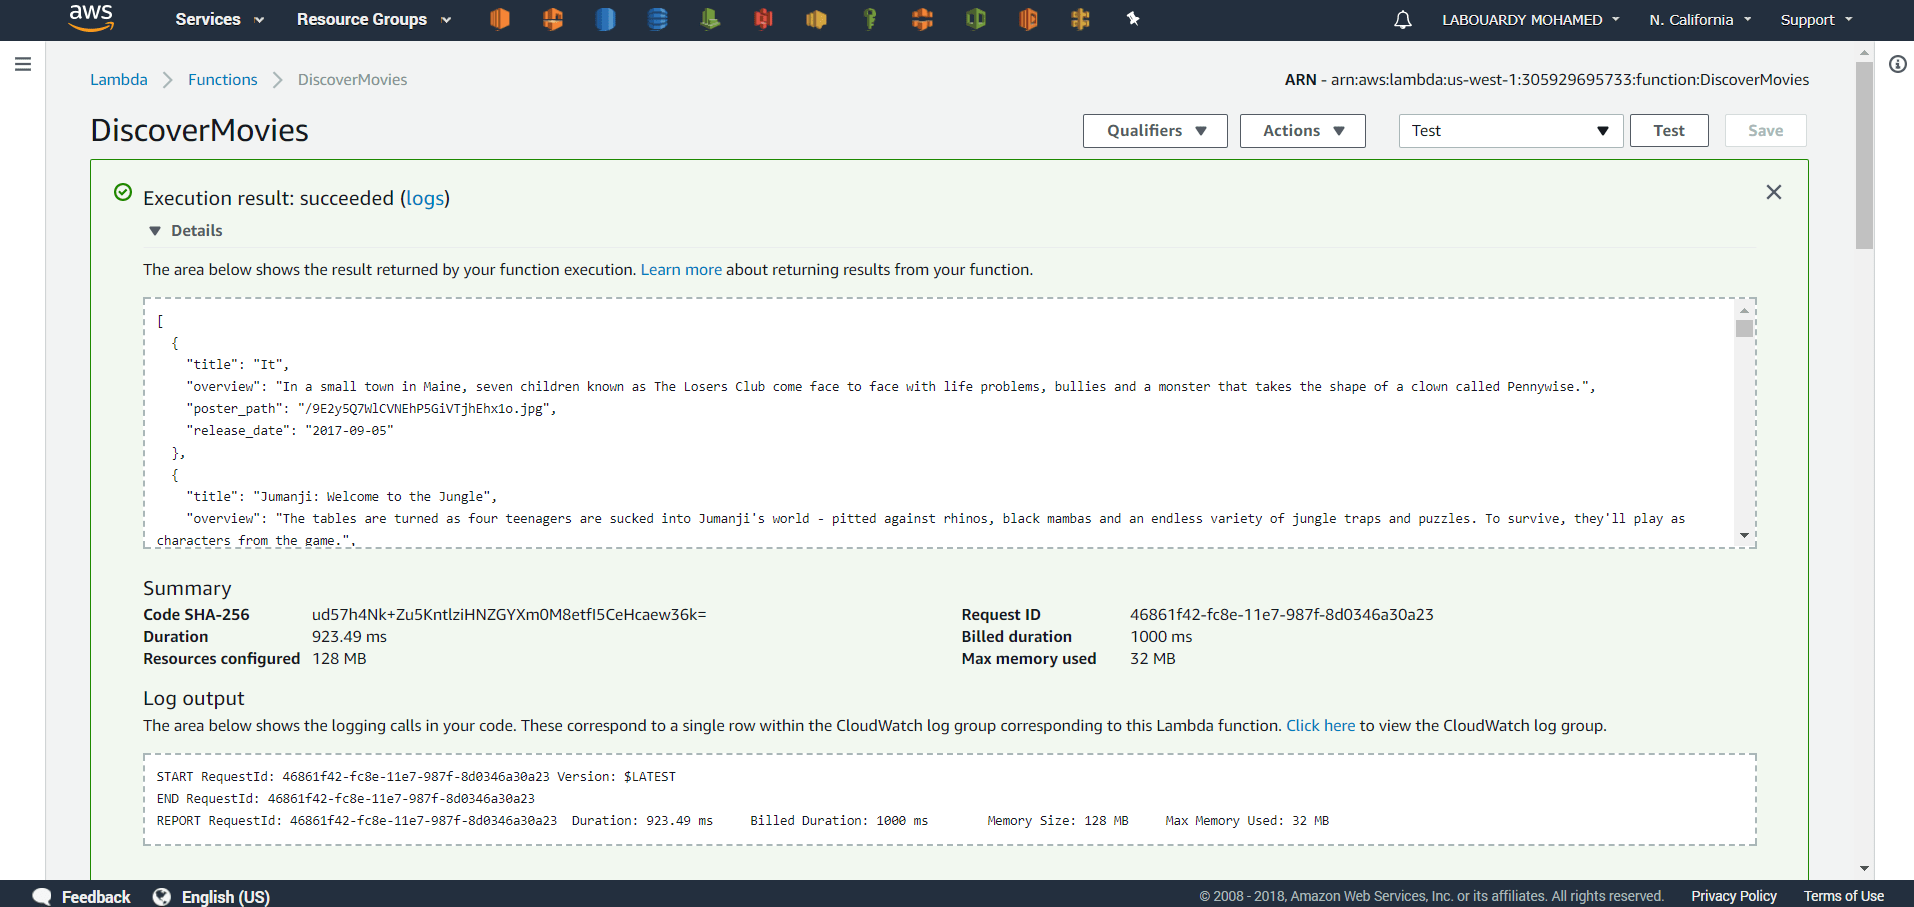
Task: Click the poster_path JSON line
Action: tap(371, 408)
